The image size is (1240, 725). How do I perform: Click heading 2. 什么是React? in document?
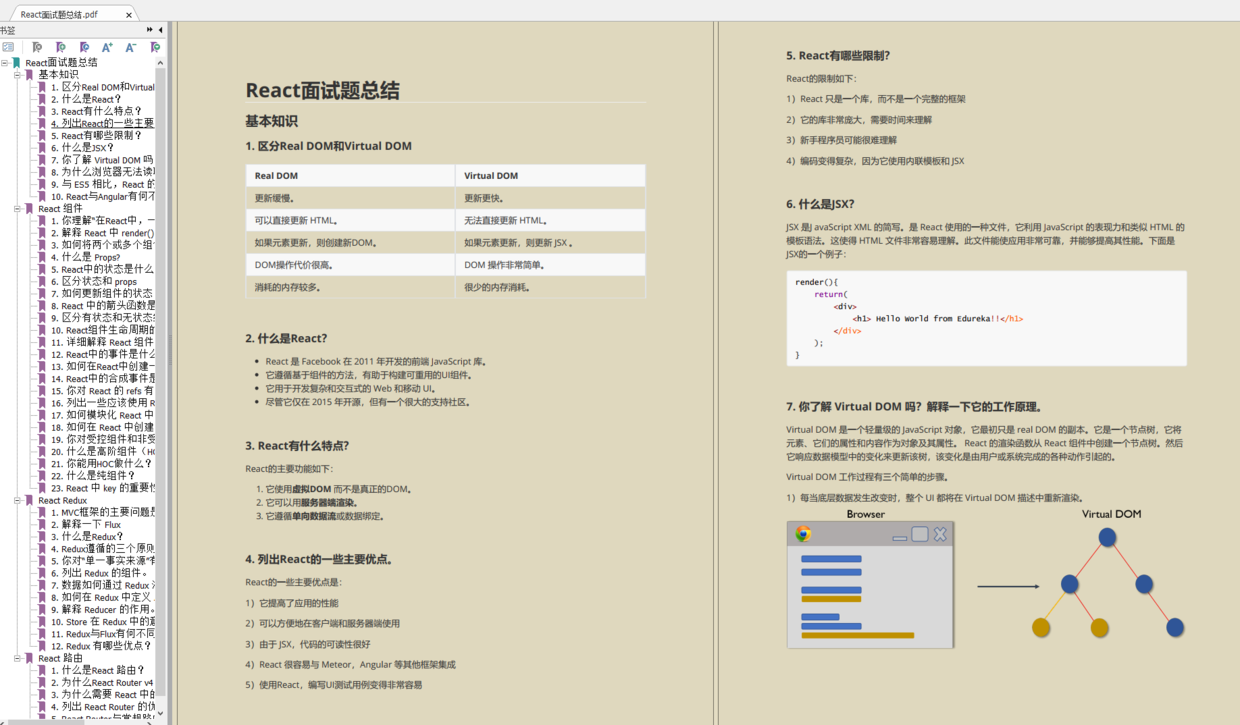(x=286, y=338)
